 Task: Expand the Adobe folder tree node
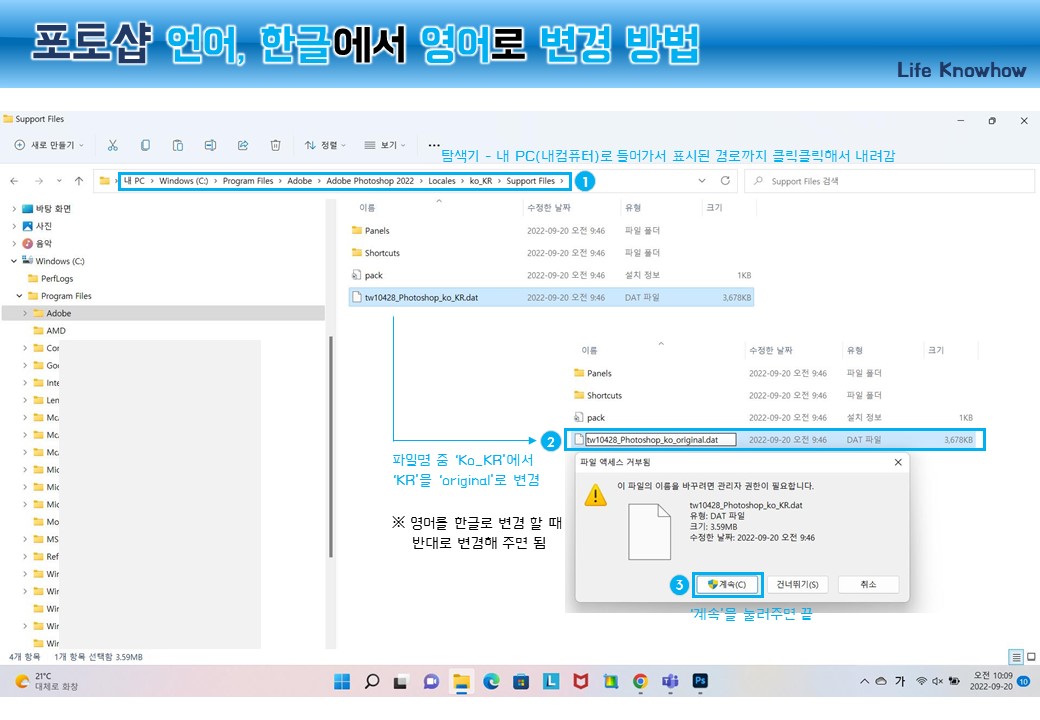tap(25, 314)
